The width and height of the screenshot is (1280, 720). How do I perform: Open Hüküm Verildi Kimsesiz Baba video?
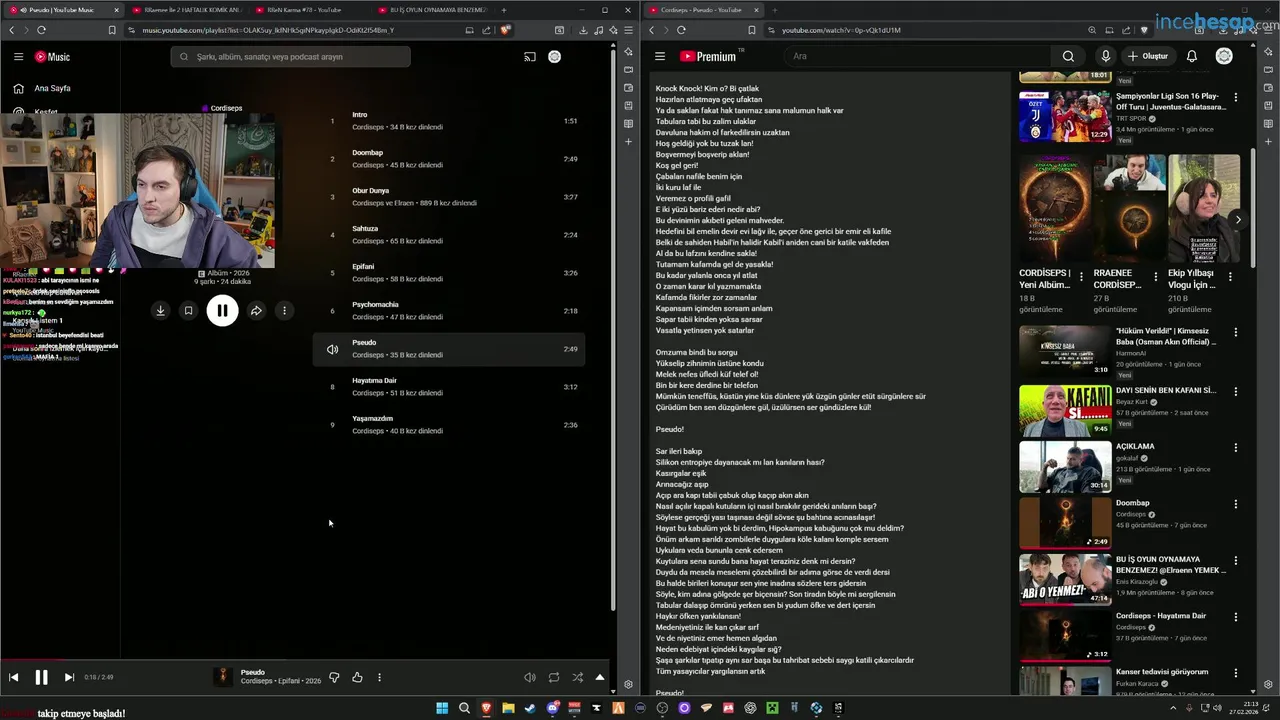pyautogui.click(x=1065, y=350)
